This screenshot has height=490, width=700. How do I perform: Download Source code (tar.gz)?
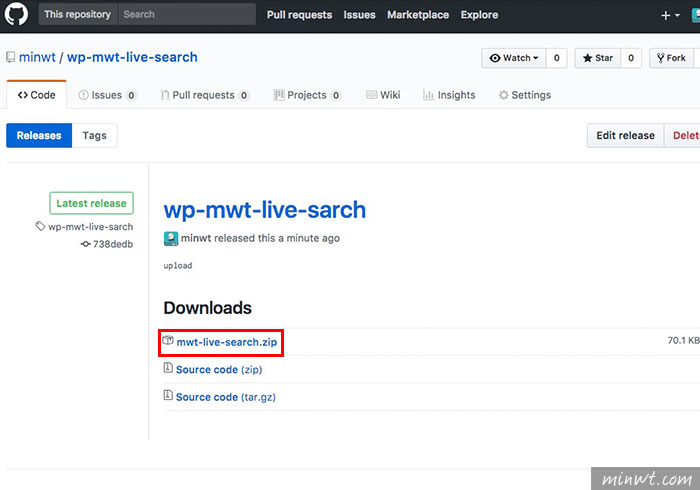[225, 397]
